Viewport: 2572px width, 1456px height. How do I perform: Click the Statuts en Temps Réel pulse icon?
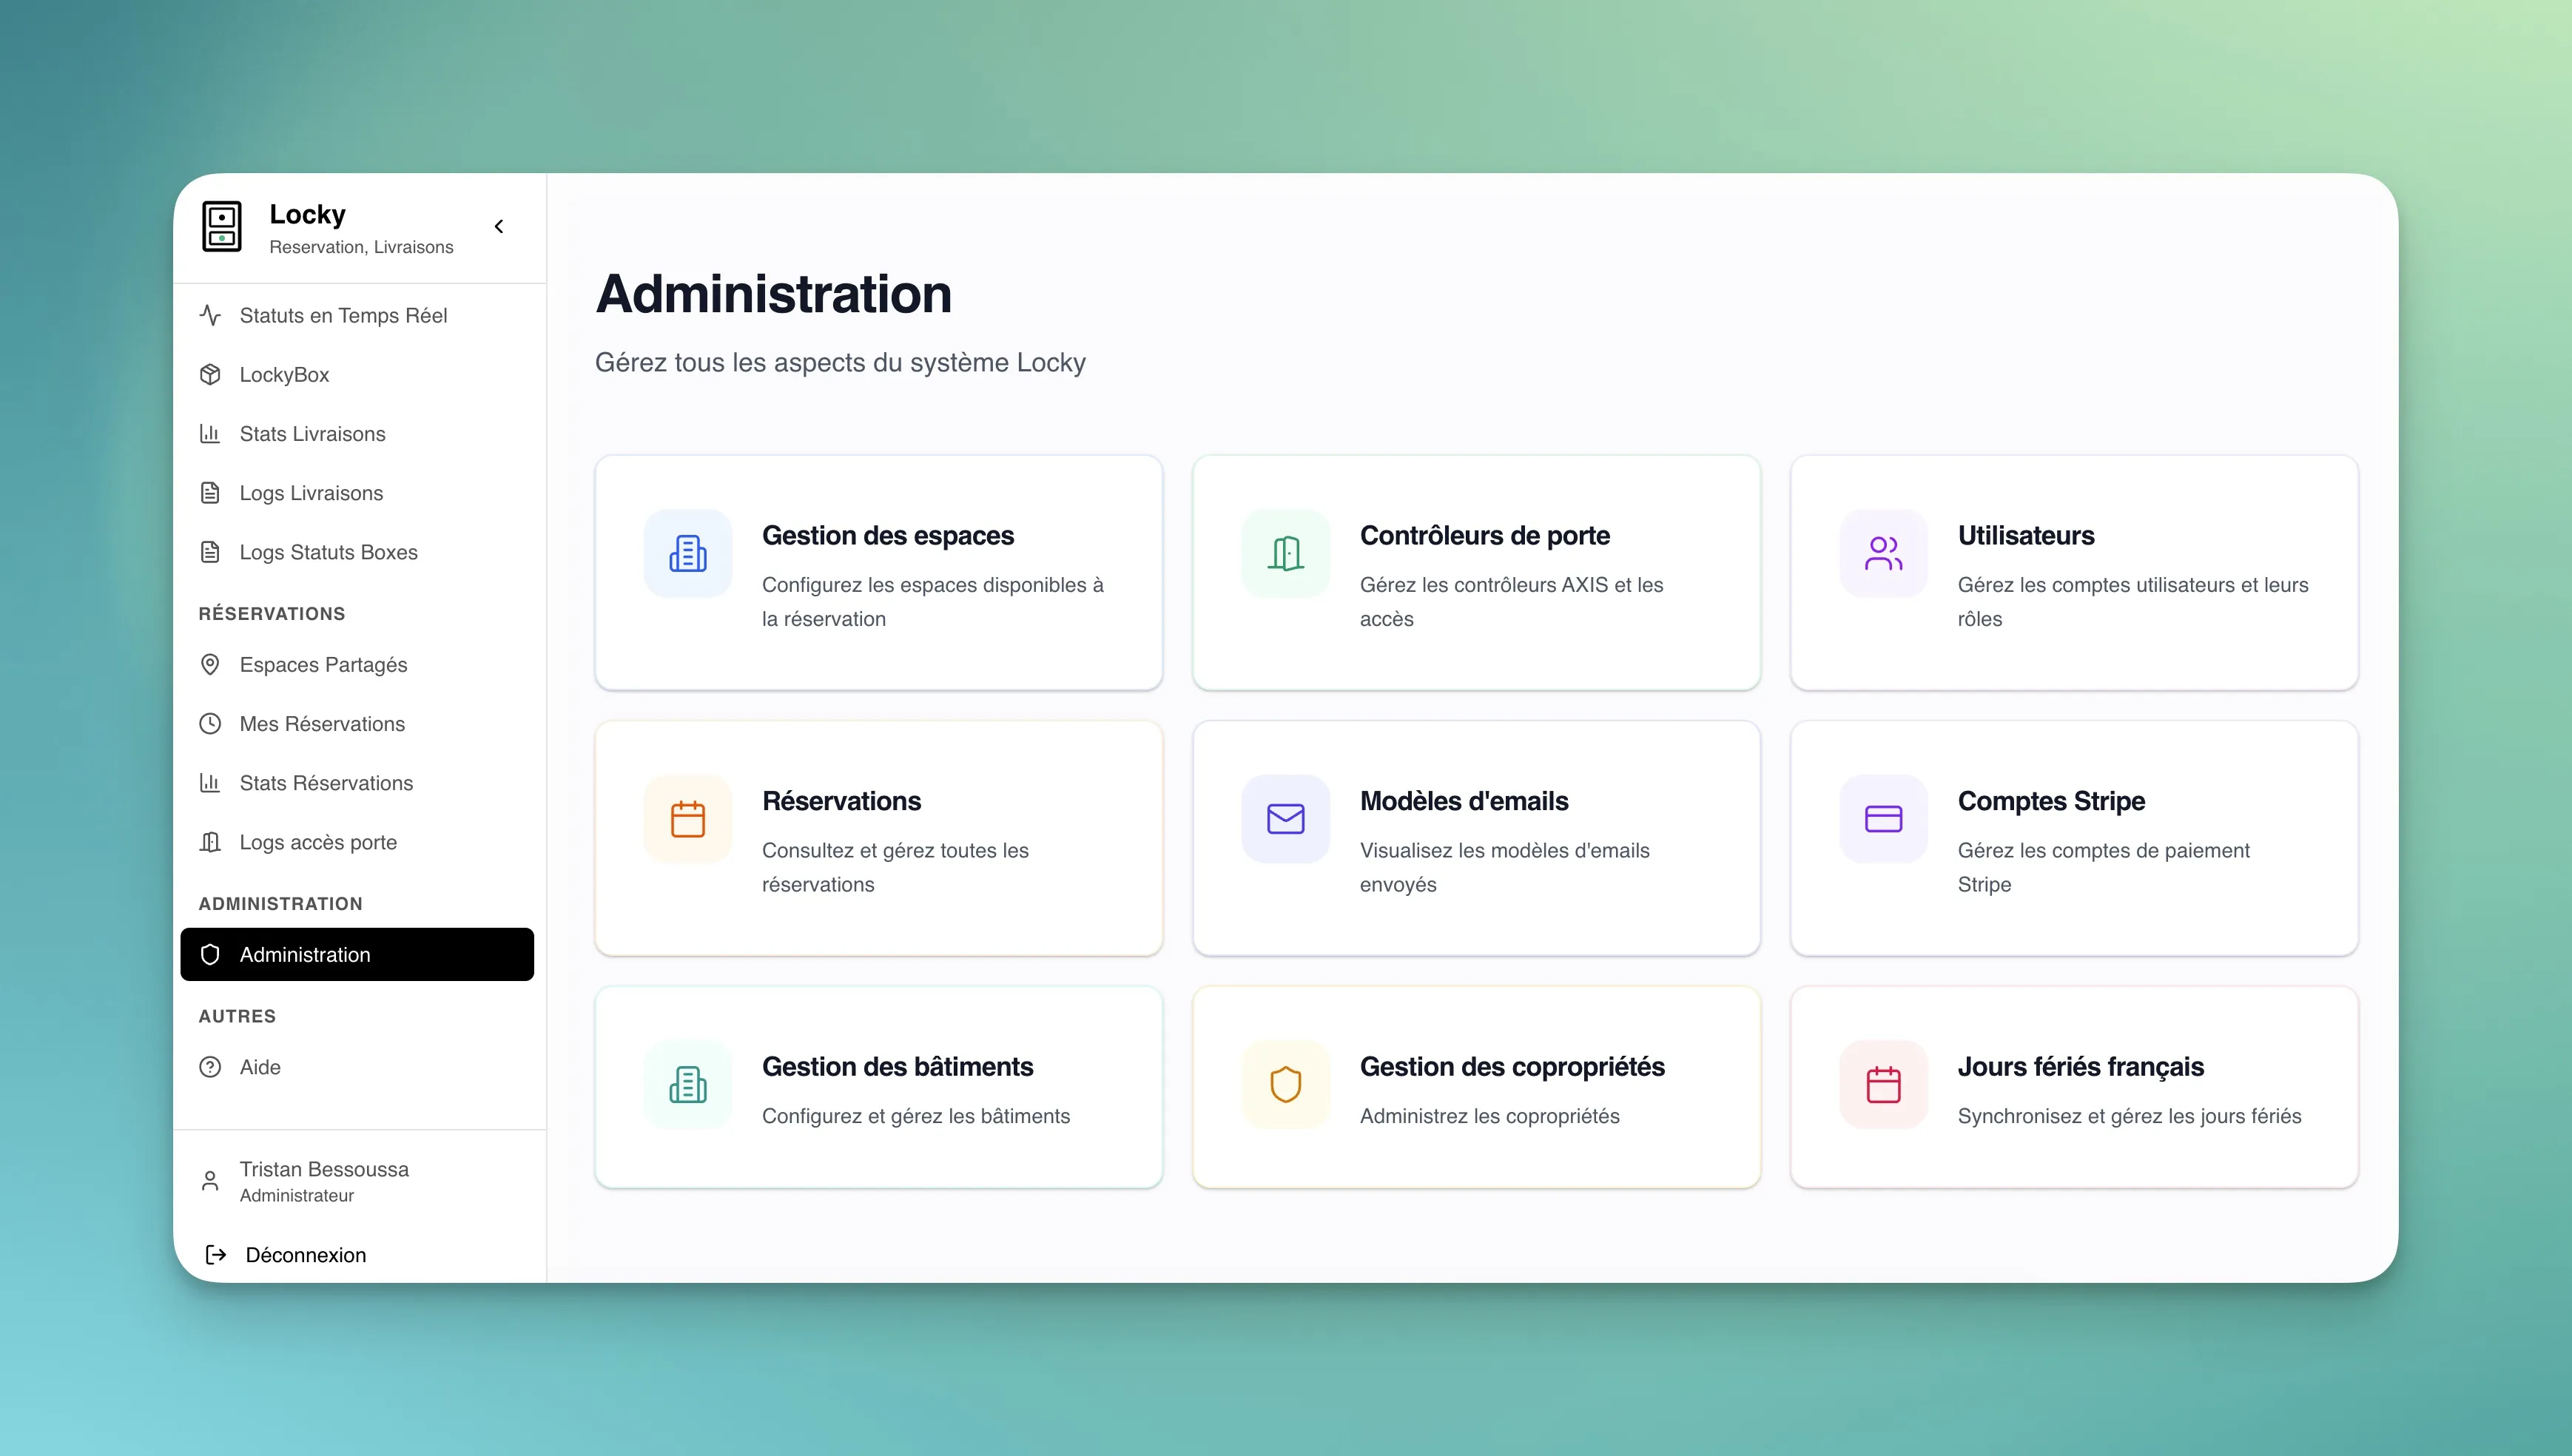click(x=210, y=315)
